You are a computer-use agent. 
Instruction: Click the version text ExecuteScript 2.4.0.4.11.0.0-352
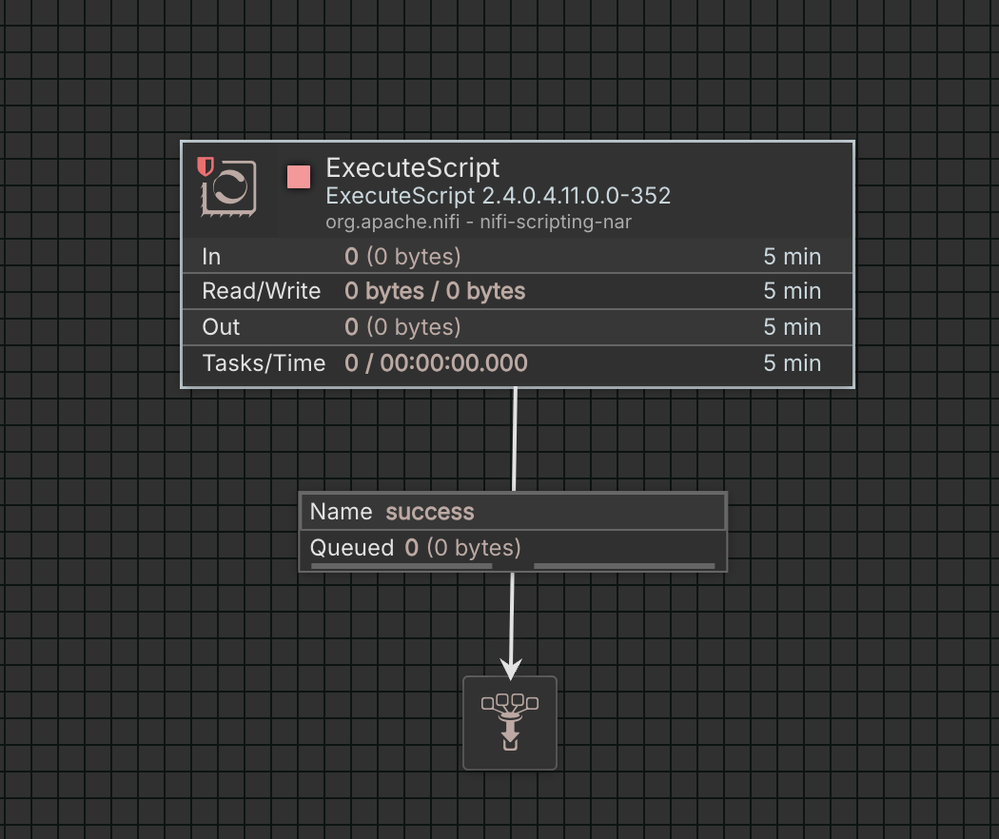498,196
